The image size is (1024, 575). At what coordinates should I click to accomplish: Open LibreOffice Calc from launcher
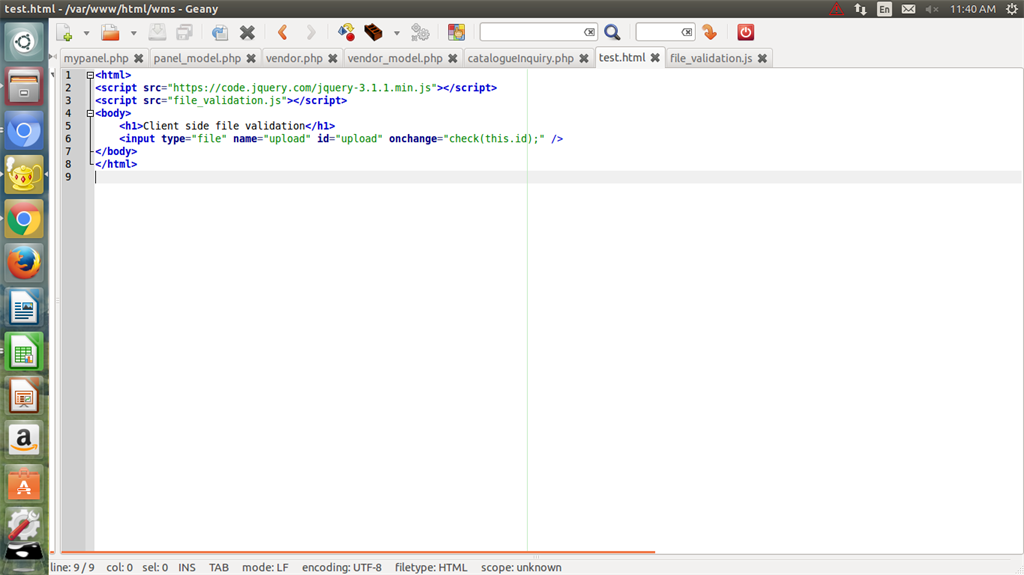(24, 352)
